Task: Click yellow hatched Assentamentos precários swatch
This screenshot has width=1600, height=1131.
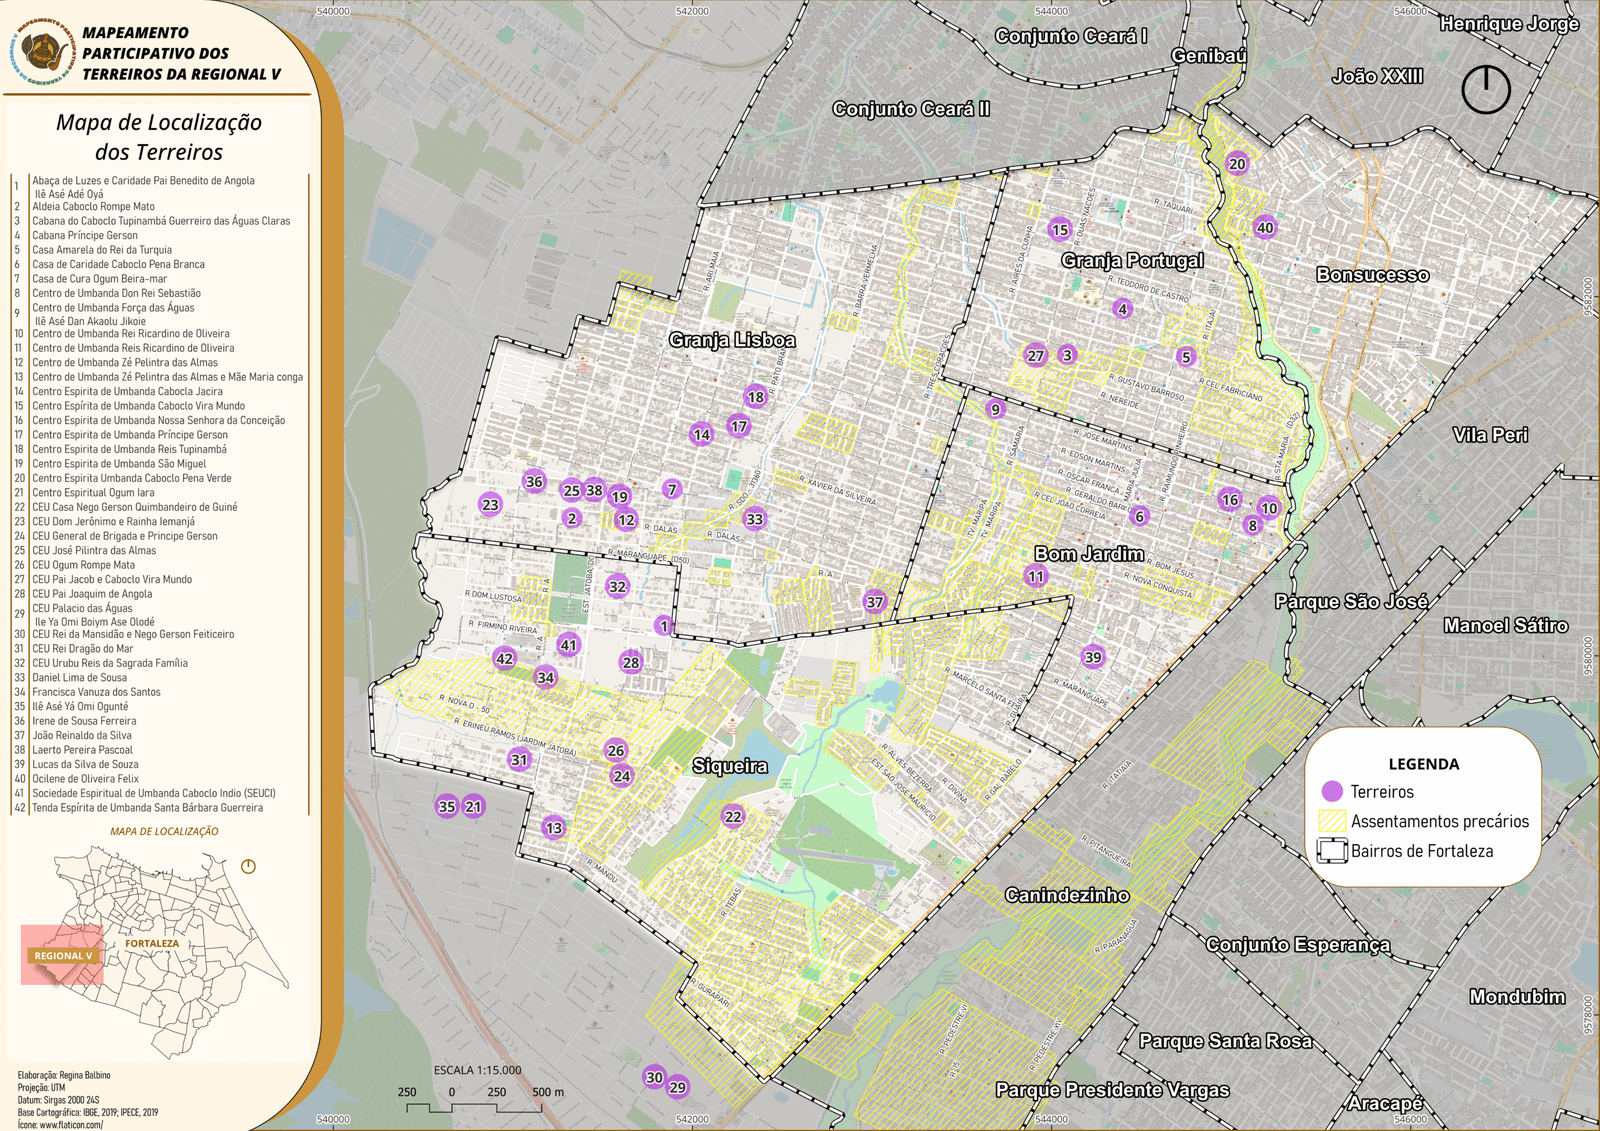Action: click(x=1332, y=821)
